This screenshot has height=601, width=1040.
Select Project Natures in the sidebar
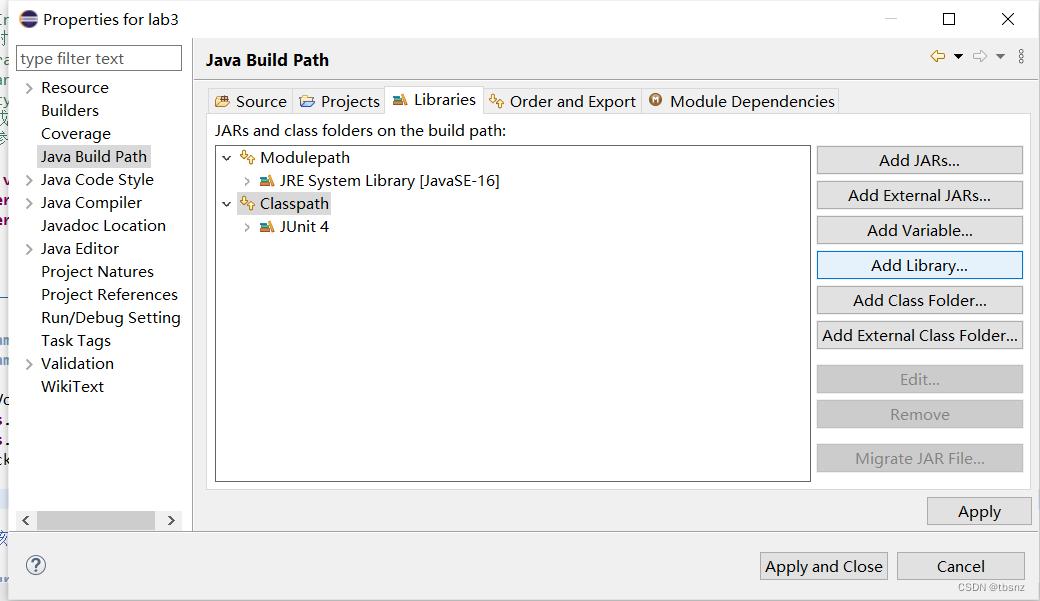(97, 272)
